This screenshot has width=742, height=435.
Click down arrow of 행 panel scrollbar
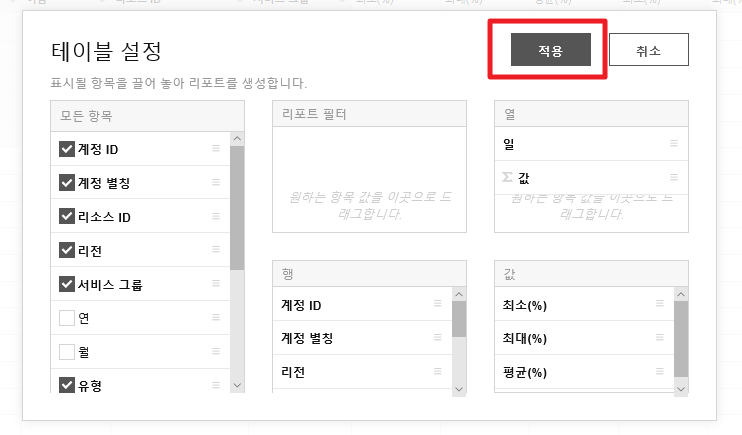click(x=459, y=387)
